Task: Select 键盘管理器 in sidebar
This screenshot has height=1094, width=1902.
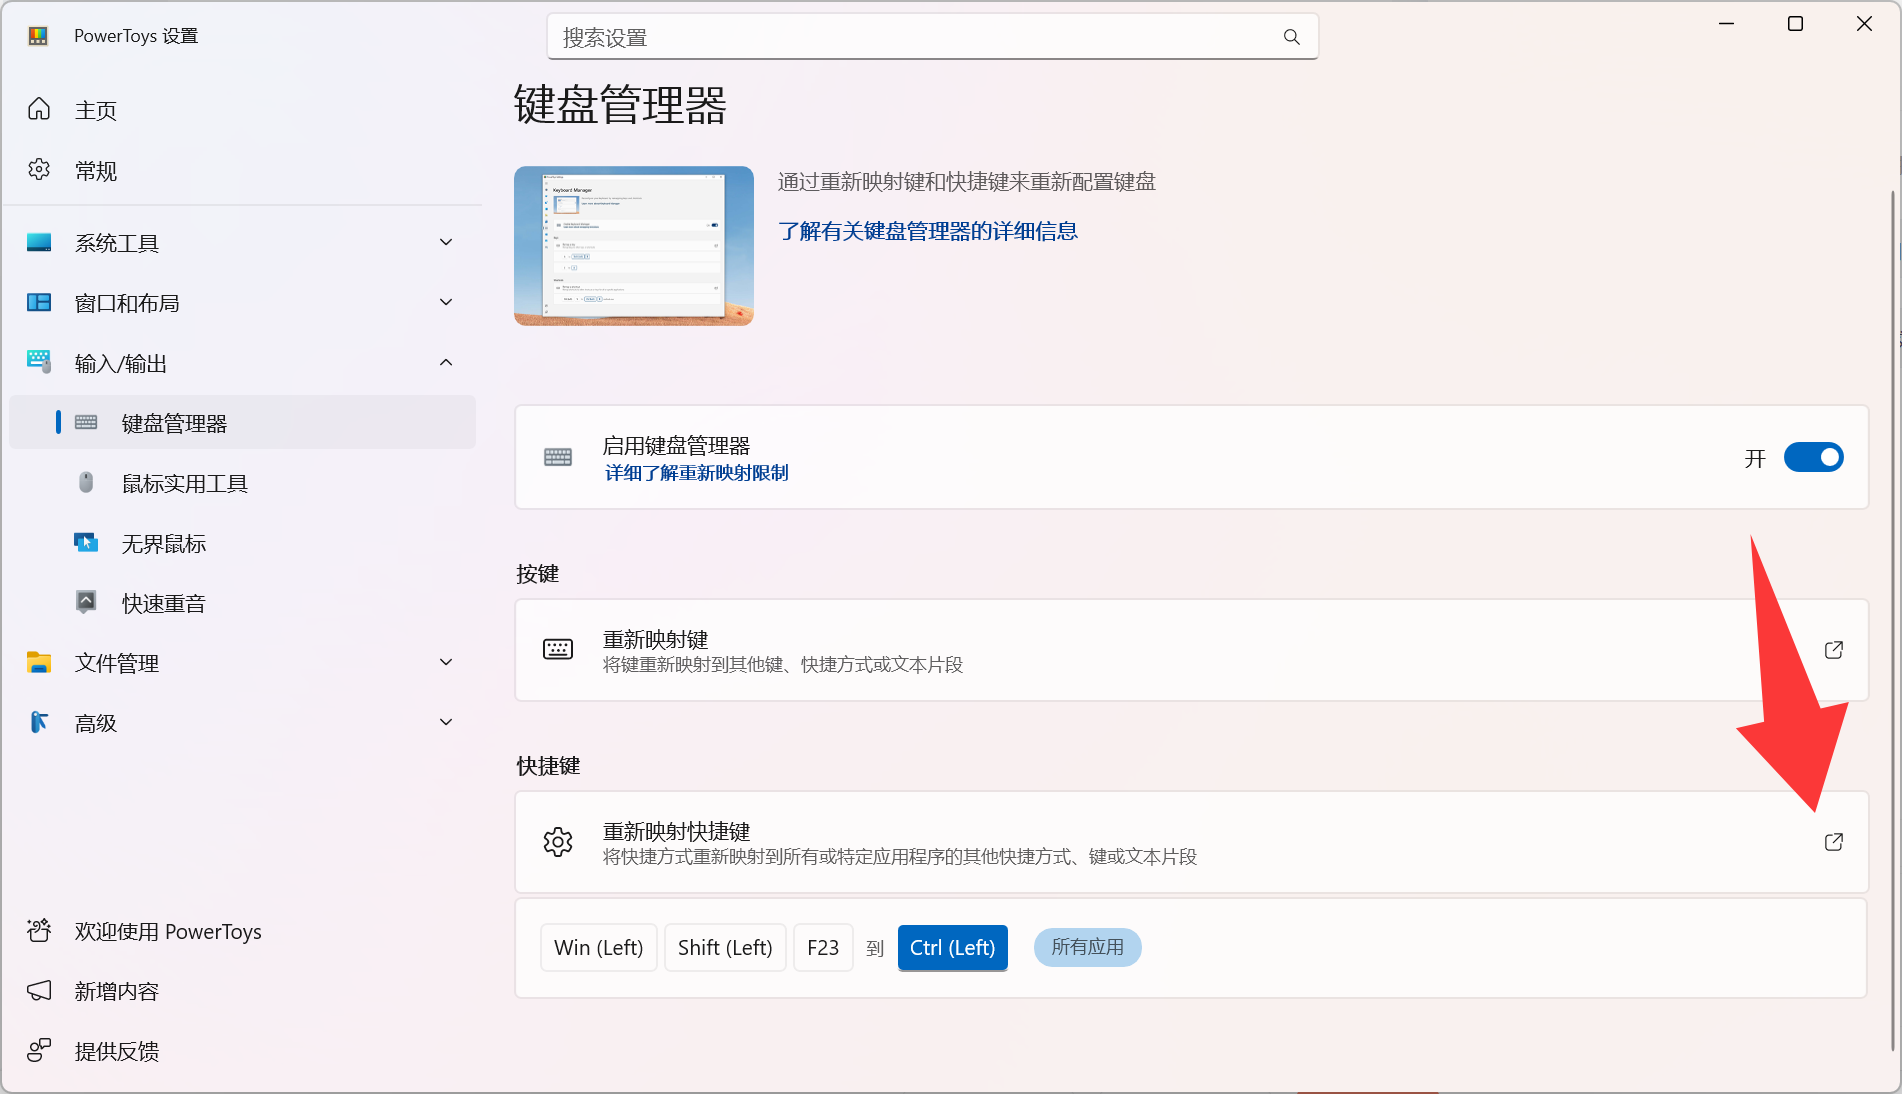Action: pos(242,422)
